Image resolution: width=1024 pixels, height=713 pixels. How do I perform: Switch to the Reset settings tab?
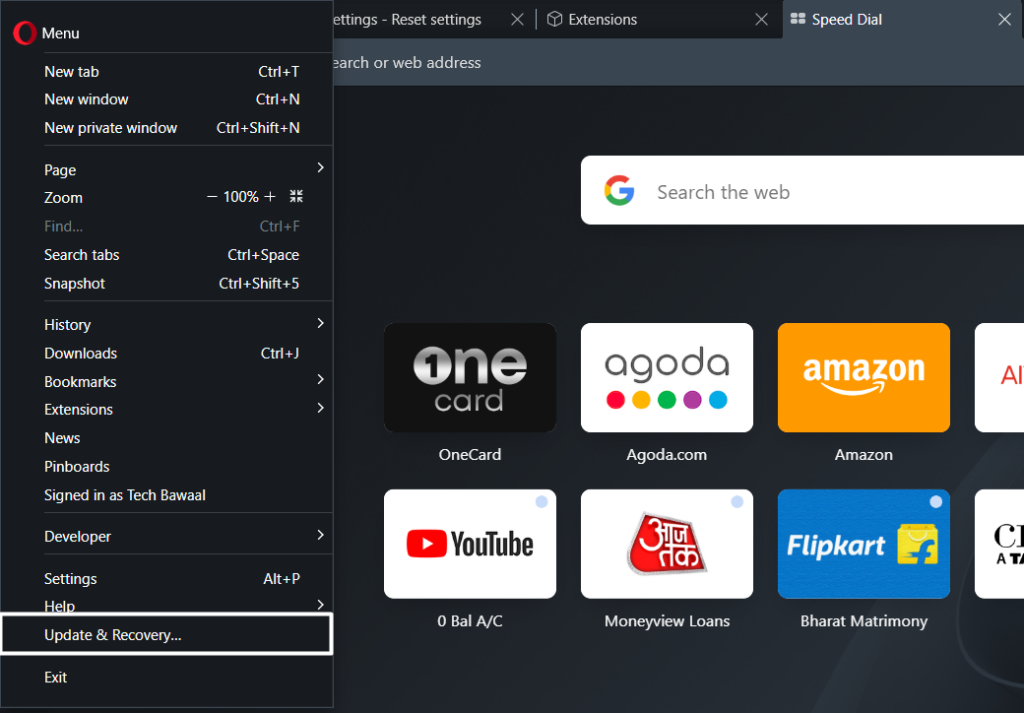pos(431,20)
